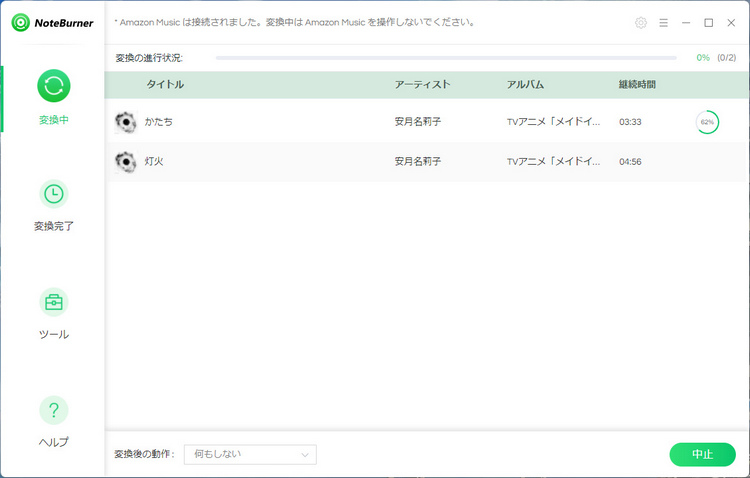The image size is (750, 478).
Task: Click the 継続時間 column header
Action: [637, 84]
